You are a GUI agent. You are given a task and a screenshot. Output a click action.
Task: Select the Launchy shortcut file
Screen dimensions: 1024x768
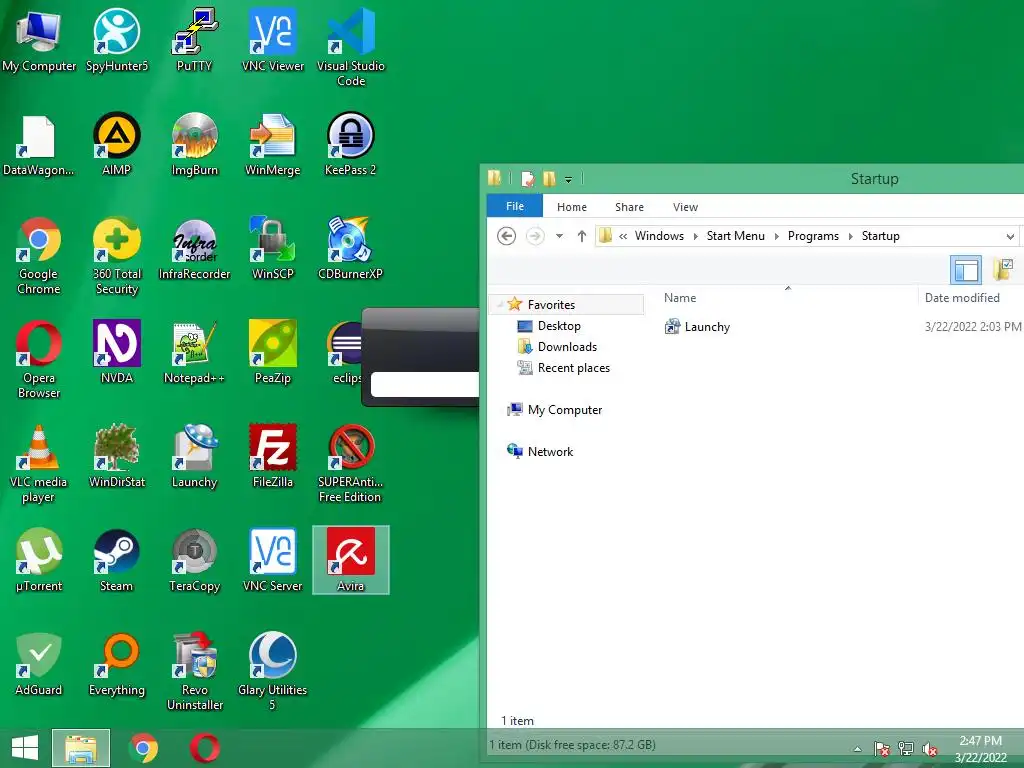(x=697, y=327)
